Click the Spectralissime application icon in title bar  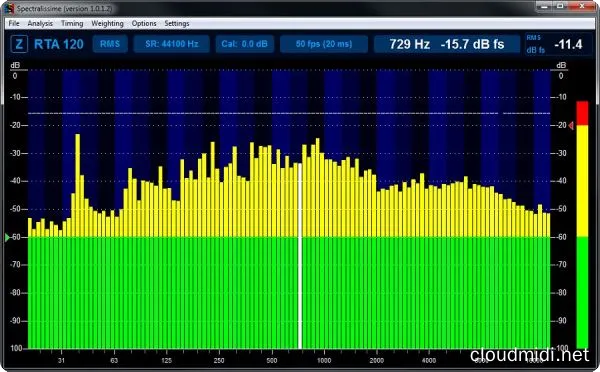[x=10, y=8]
